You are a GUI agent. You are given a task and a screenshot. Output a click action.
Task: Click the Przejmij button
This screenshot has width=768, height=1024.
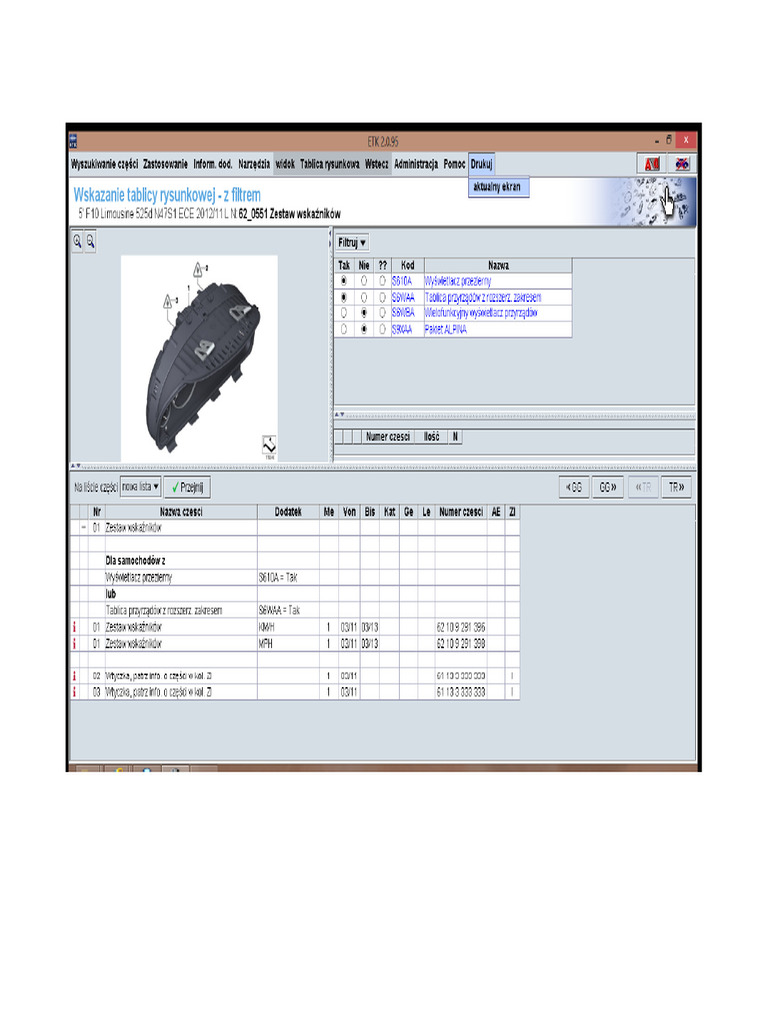pyautogui.click(x=187, y=487)
